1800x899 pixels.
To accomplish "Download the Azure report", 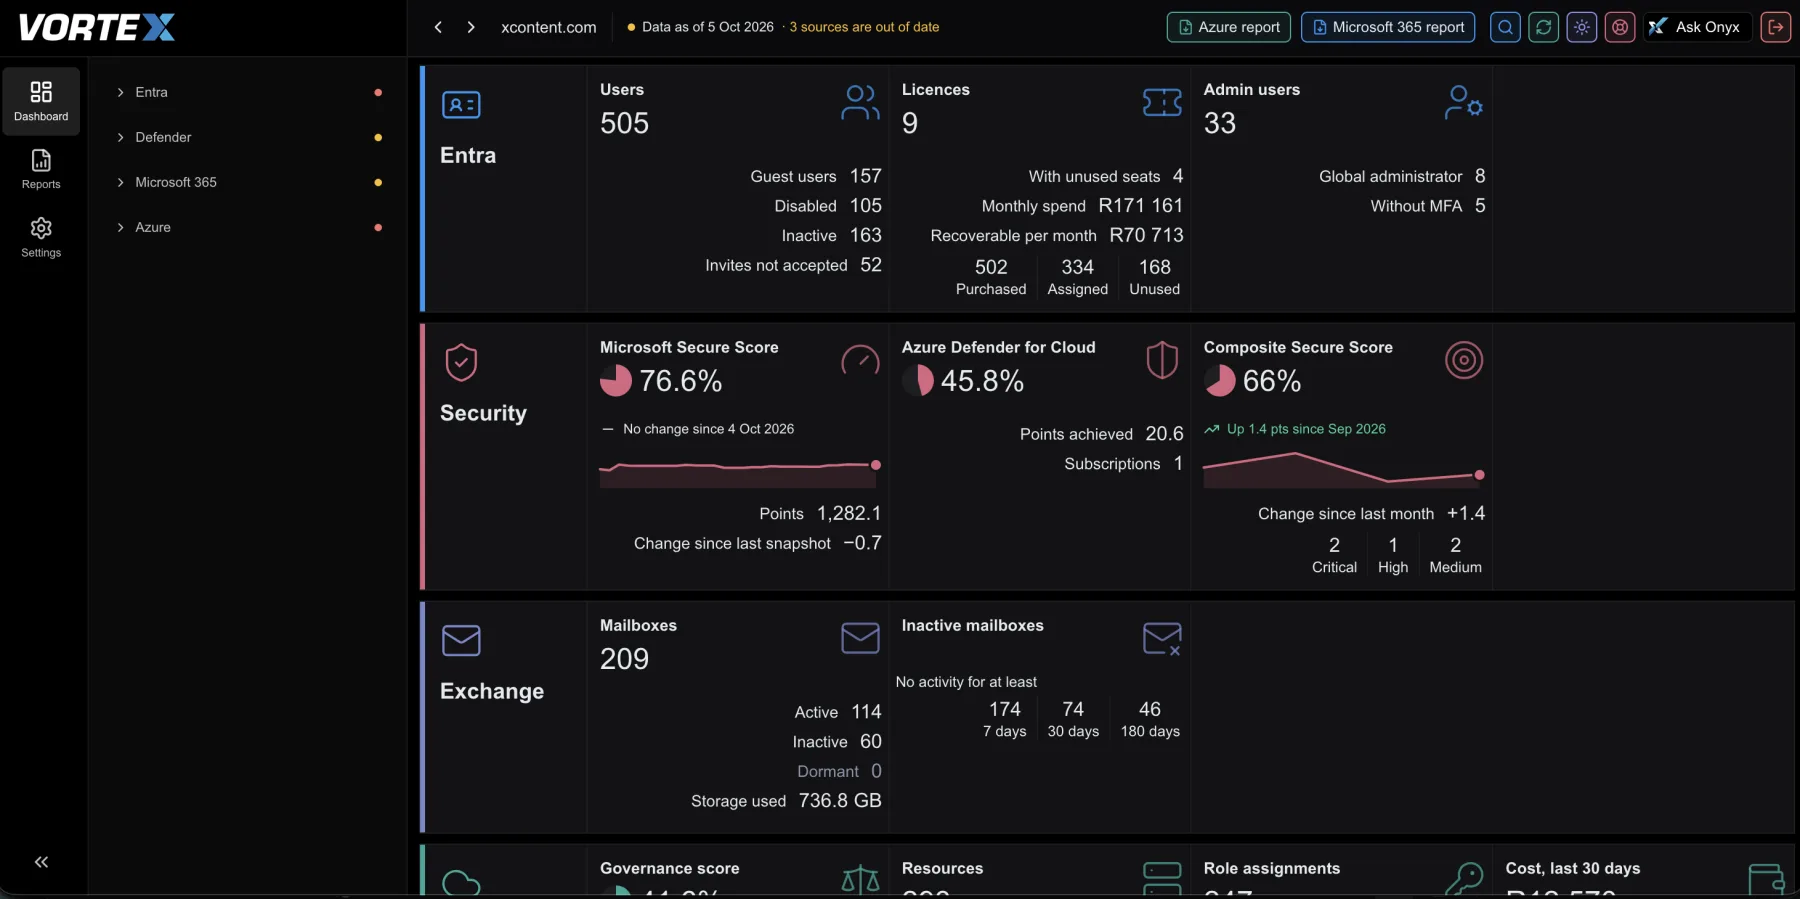I will tap(1228, 27).
